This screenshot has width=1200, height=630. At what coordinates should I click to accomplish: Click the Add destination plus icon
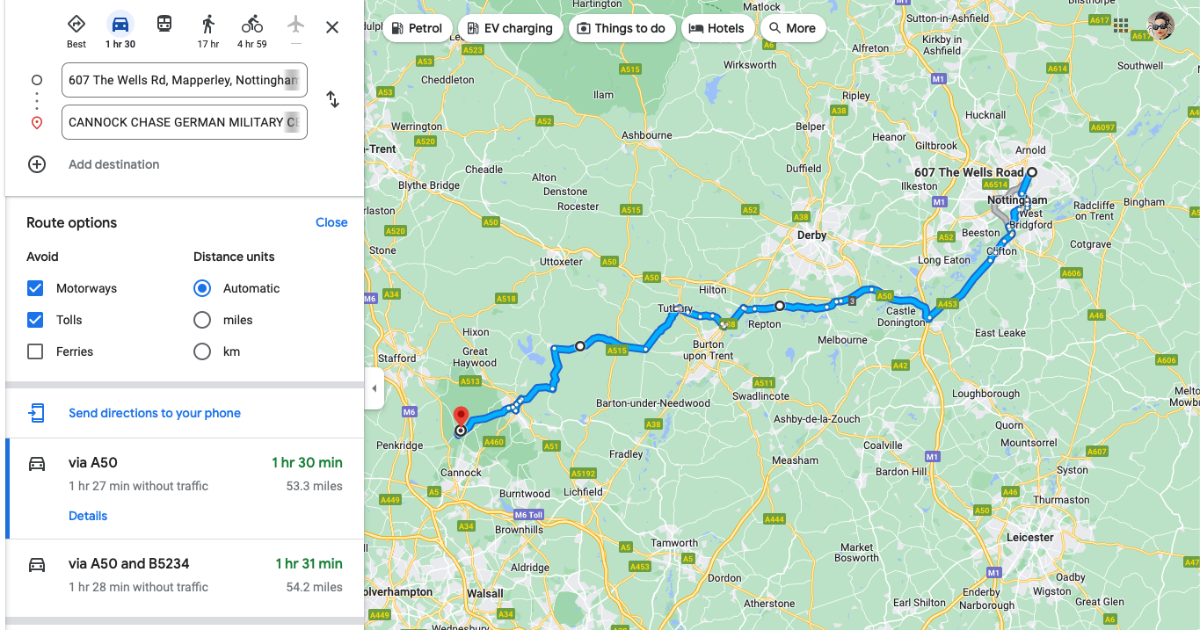point(37,164)
